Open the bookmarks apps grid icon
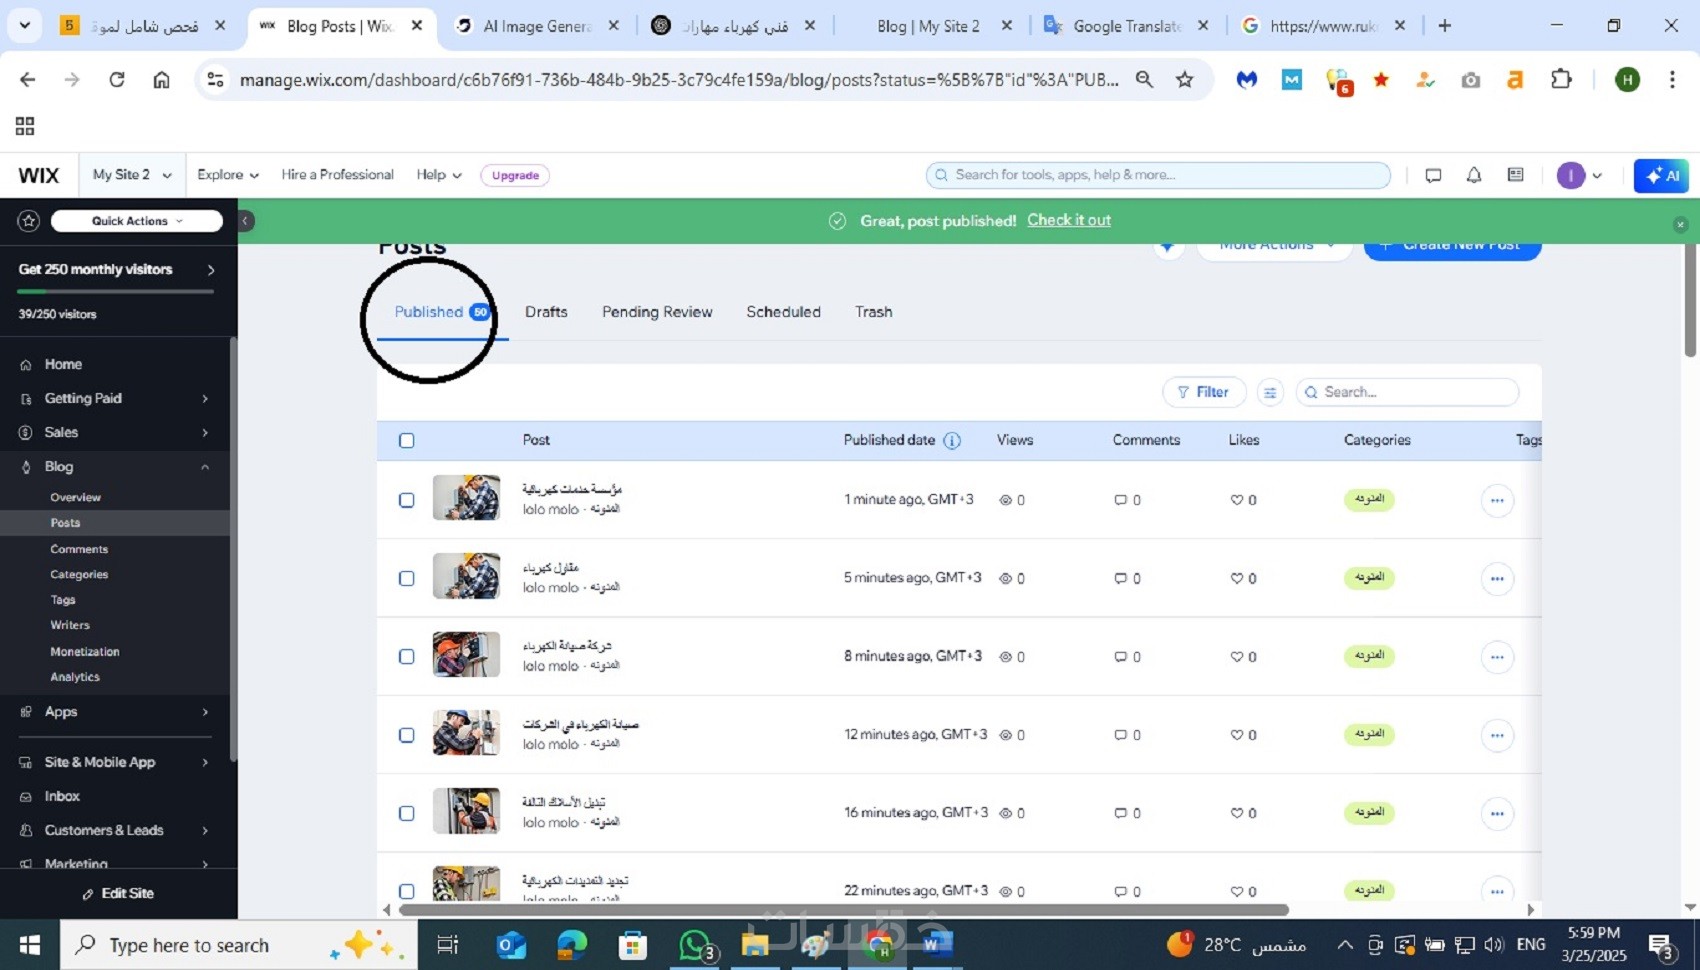This screenshot has width=1700, height=970. [x=25, y=126]
